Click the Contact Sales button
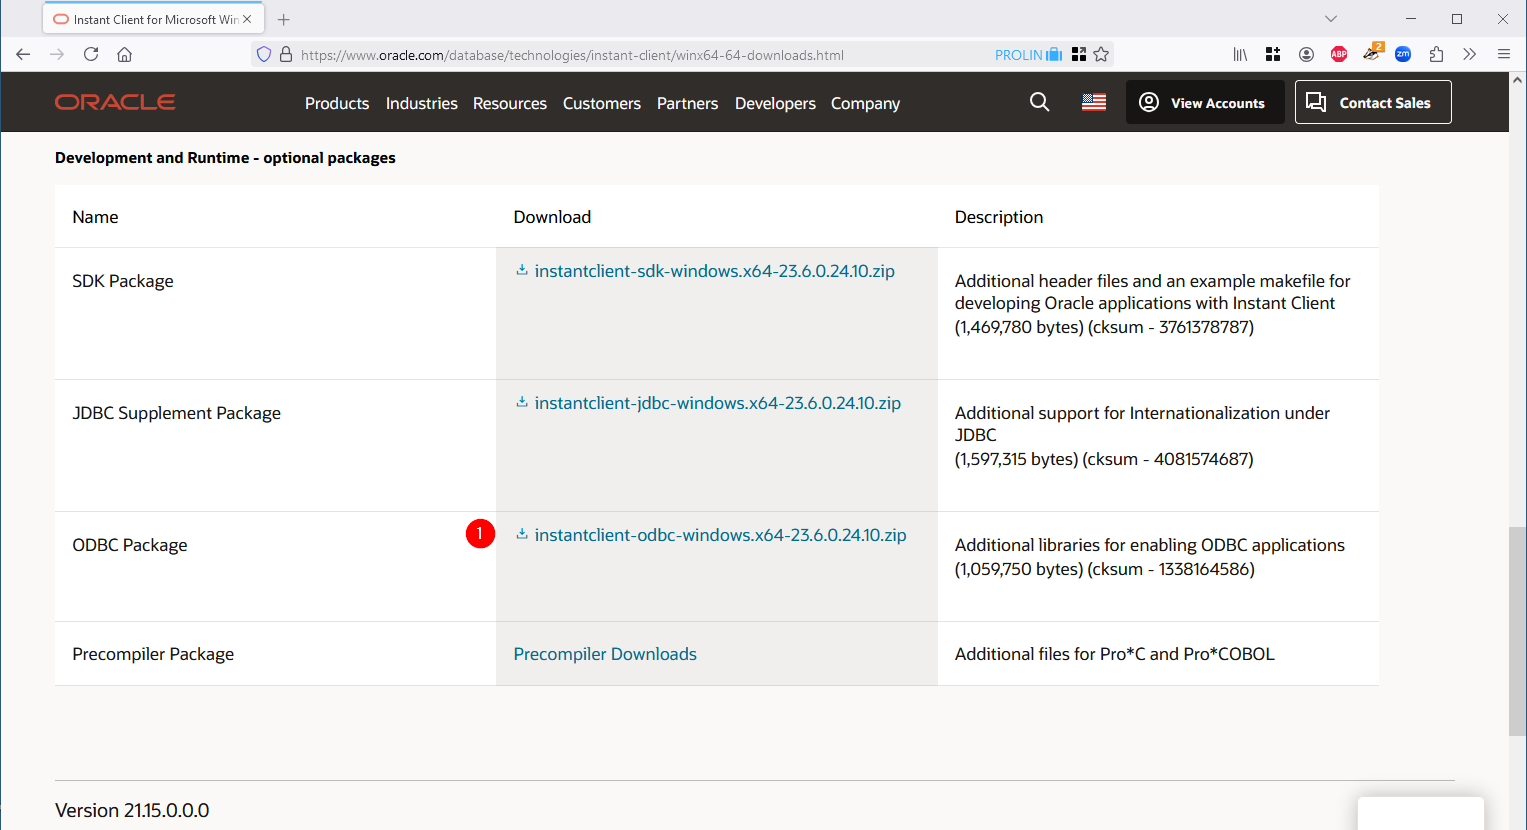1527x830 pixels. pyautogui.click(x=1373, y=102)
